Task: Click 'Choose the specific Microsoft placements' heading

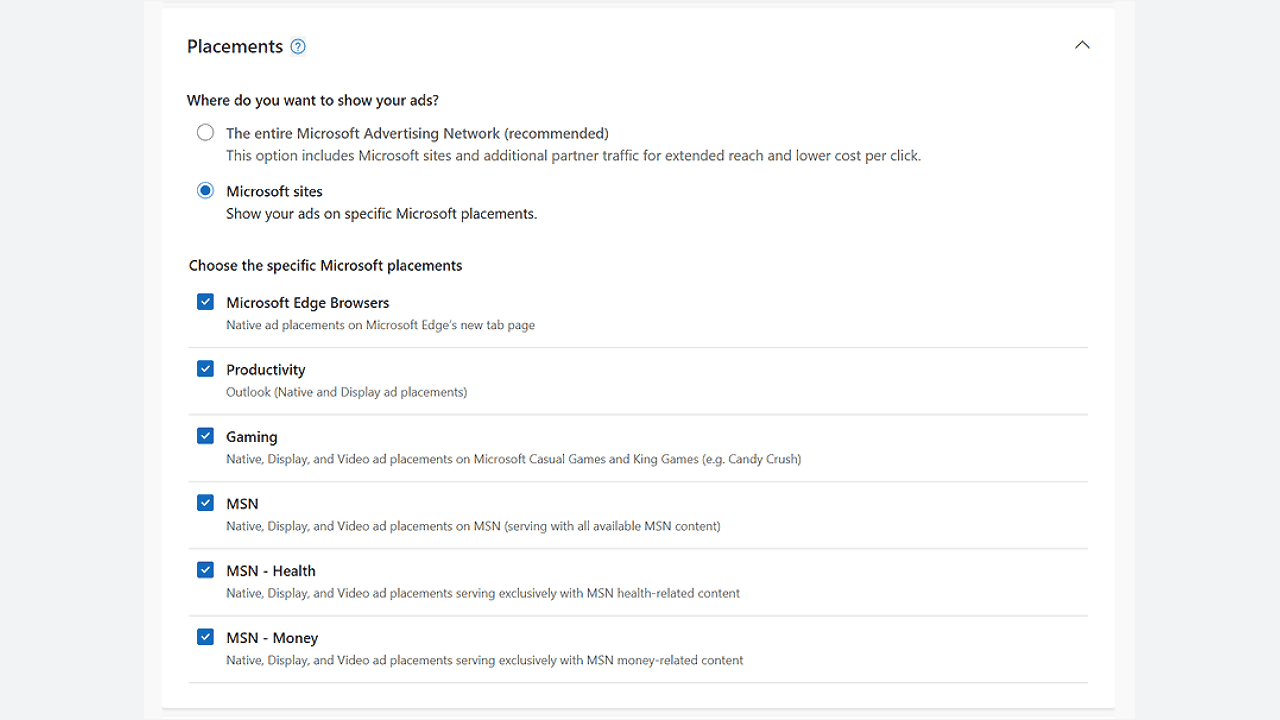Action: point(326,266)
